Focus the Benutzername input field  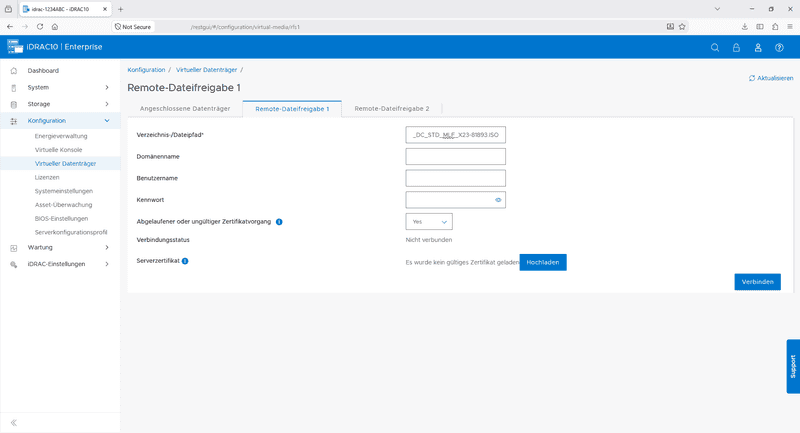click(456, 179)
